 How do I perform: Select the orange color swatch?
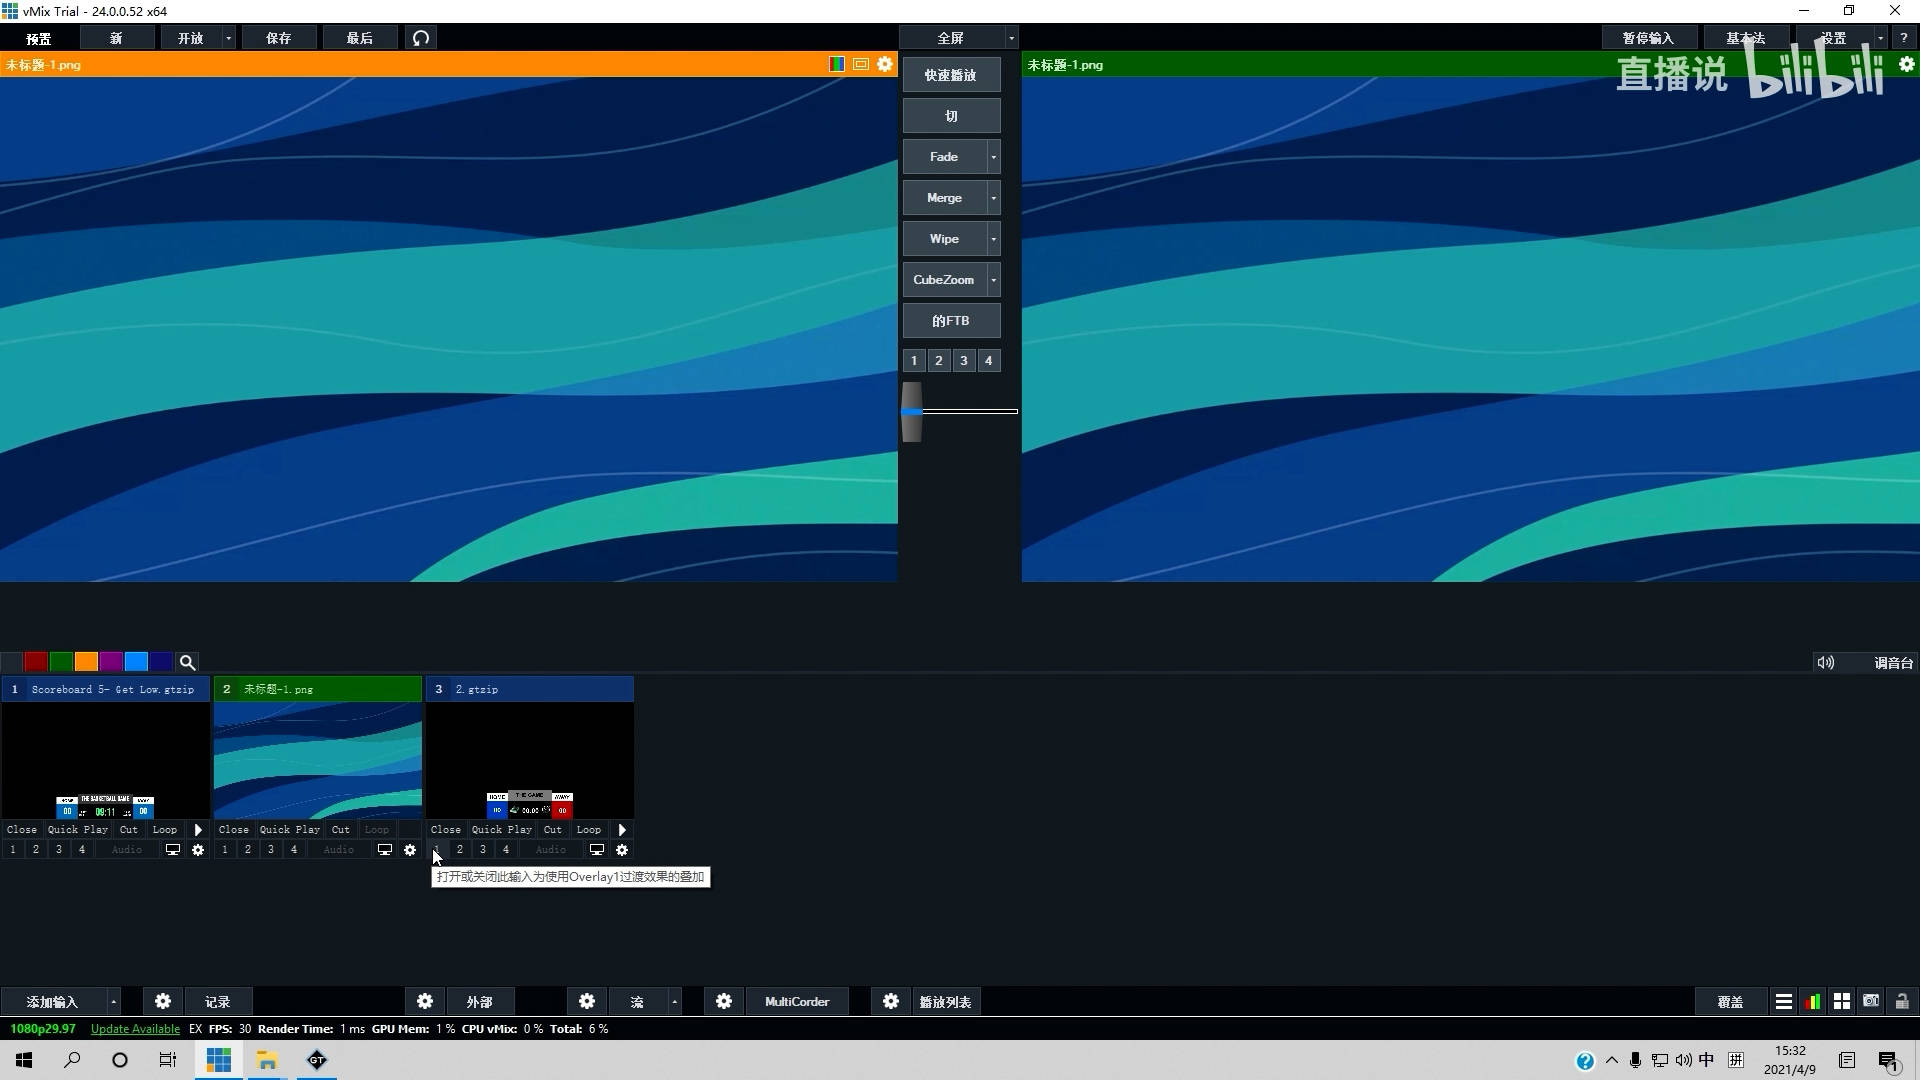(86, 662)
